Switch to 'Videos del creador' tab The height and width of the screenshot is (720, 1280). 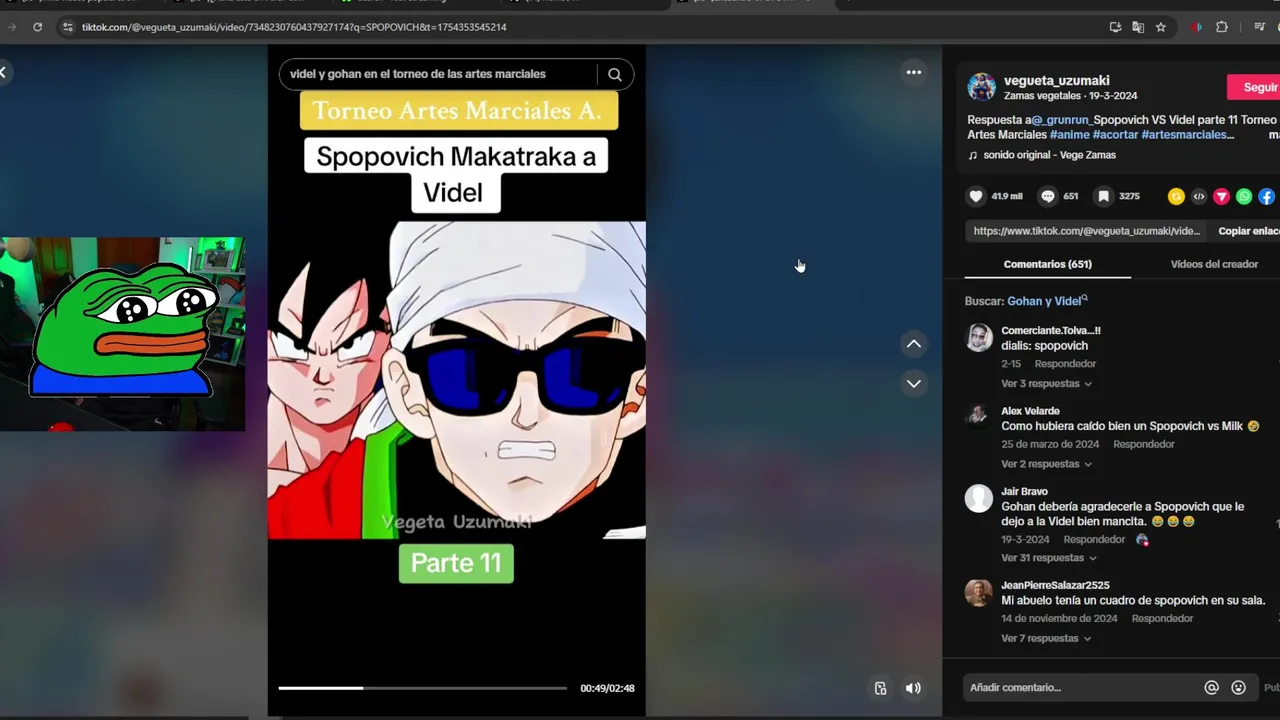[1214, 264]
